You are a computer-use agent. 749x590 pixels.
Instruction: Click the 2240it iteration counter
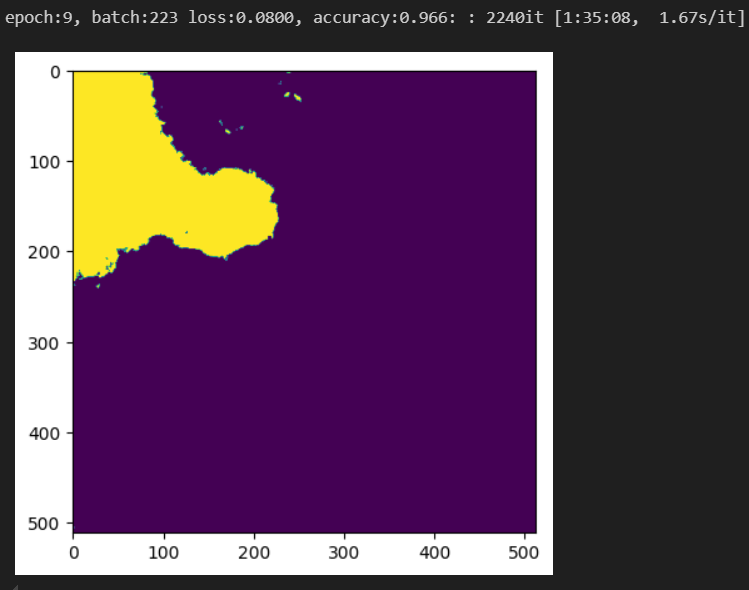[515, 18]
